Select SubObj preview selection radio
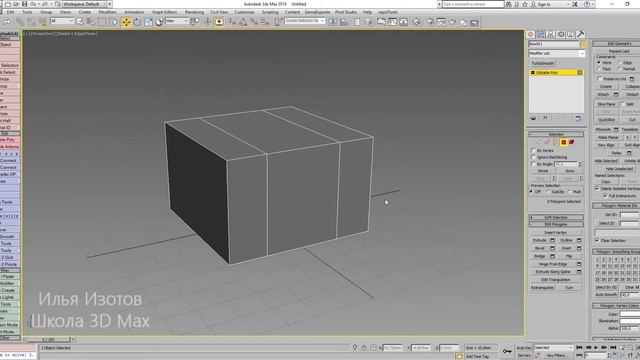 click(x=548, y=191)
